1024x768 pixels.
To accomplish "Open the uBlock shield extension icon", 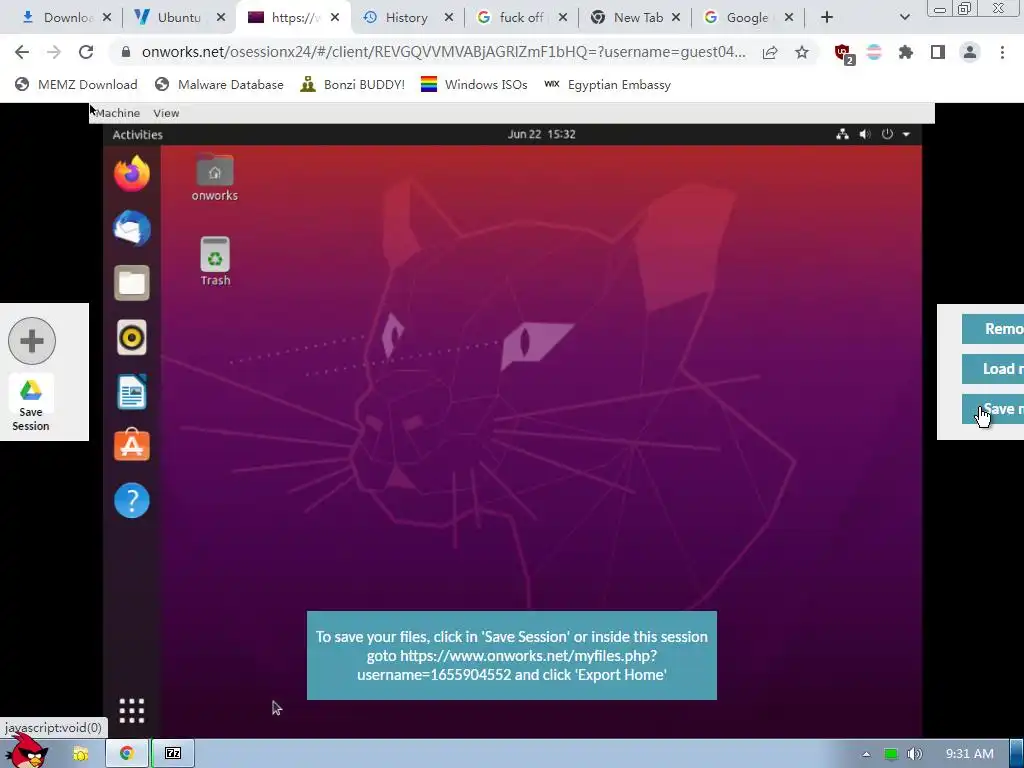I will point(844,53).
